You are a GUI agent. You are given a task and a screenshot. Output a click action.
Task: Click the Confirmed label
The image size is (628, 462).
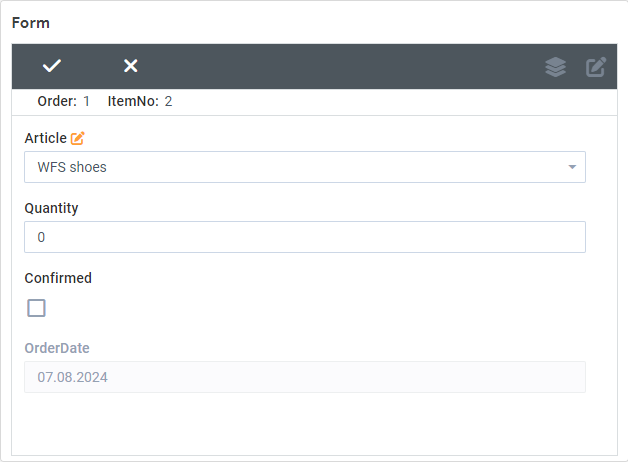[x=58, y=278]
